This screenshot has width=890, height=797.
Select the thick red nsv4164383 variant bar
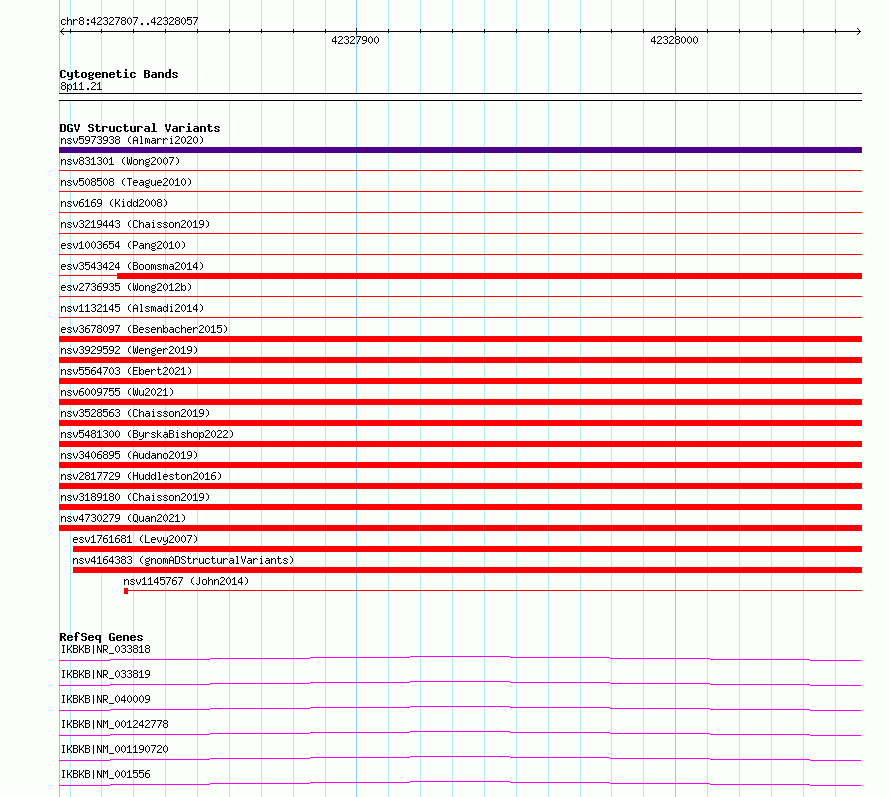pyautogui.click(x=467, y=570)
